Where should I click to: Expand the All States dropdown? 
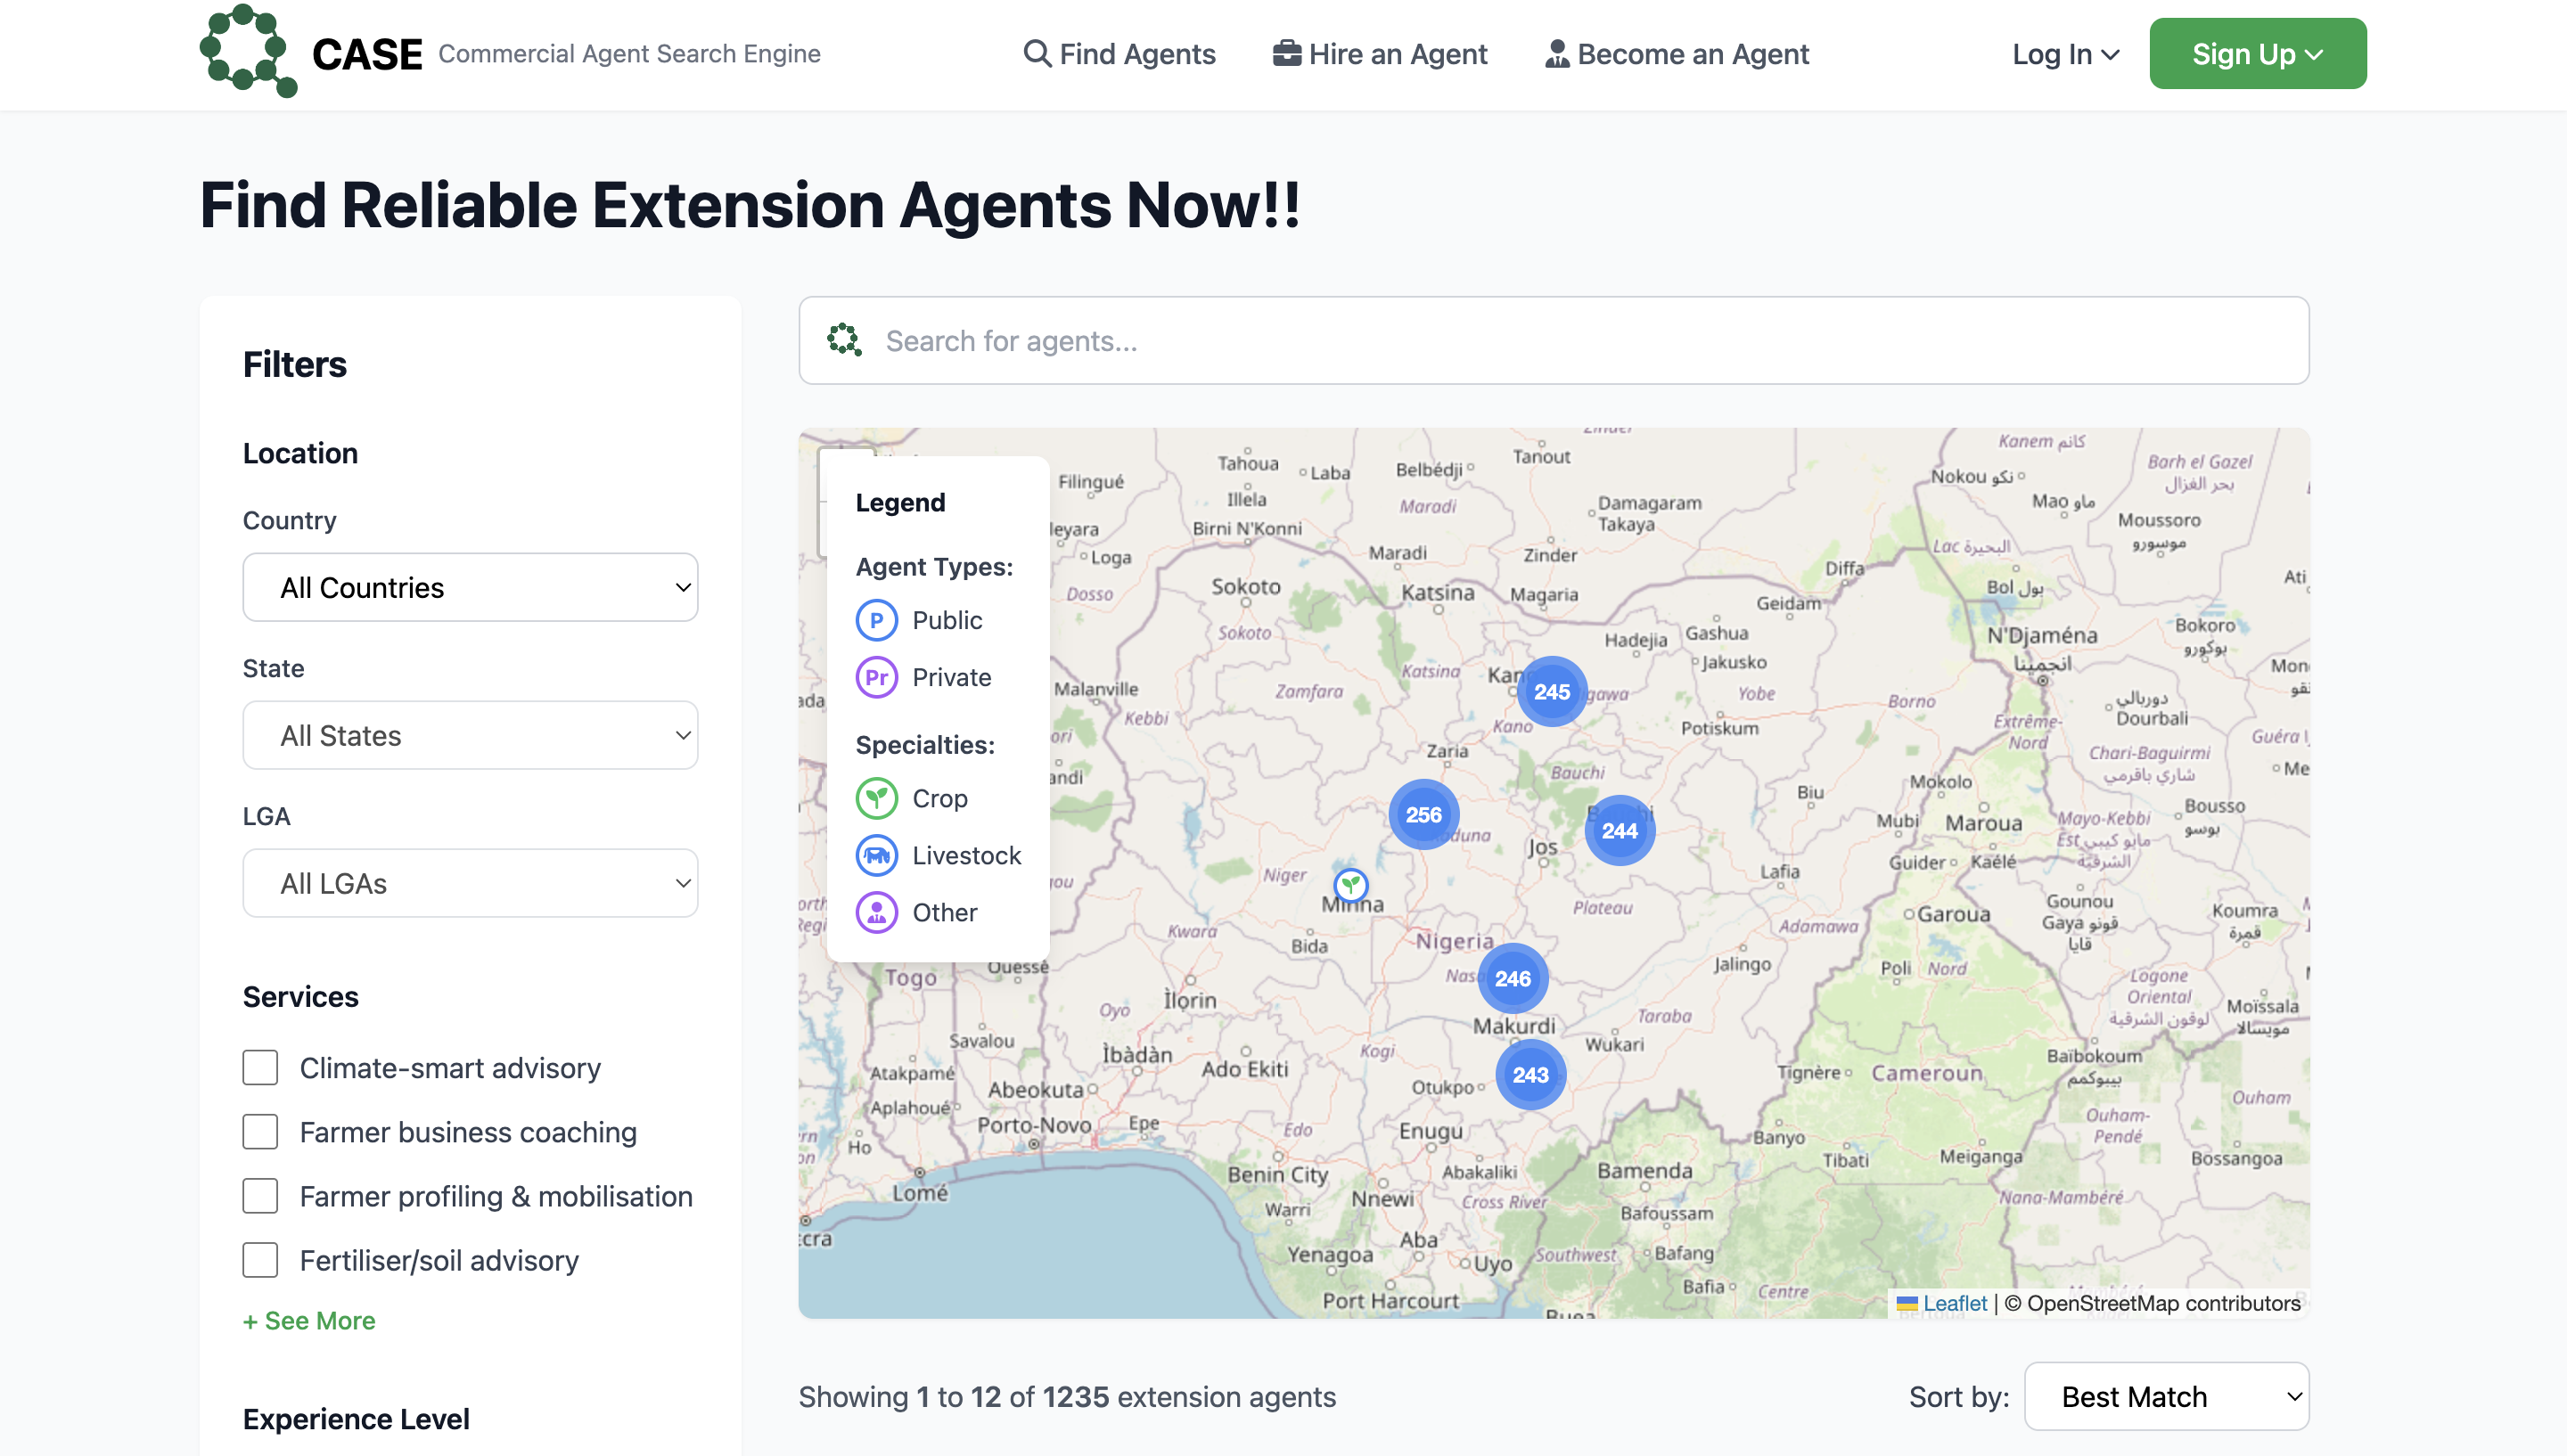[470, 736]
